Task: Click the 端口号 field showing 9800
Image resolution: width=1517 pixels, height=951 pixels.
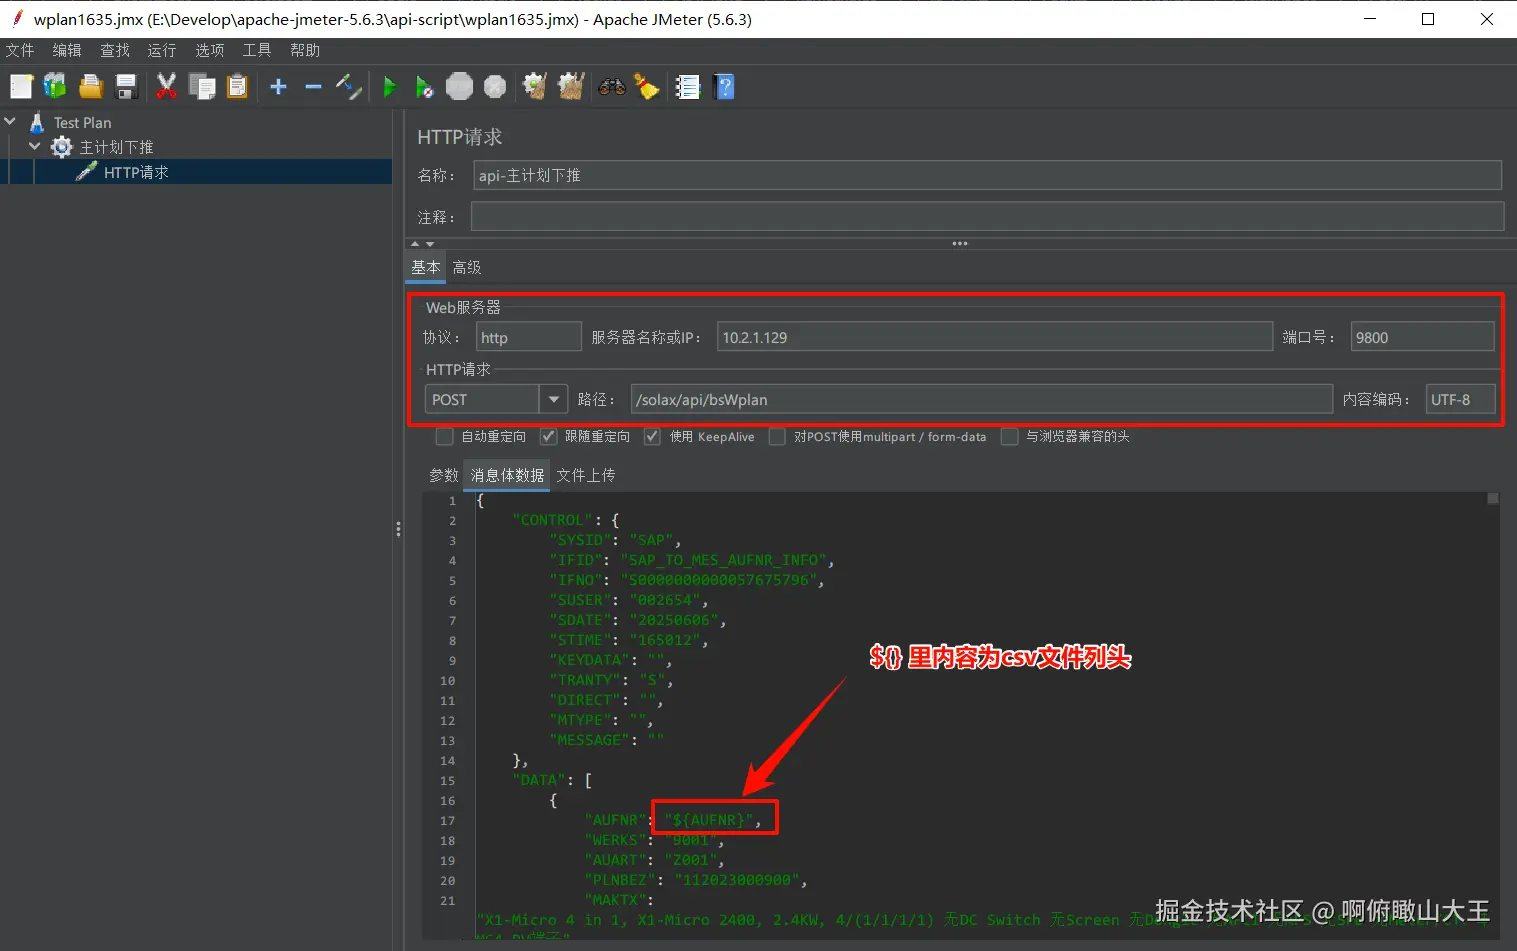Action: coord(1422,337)
